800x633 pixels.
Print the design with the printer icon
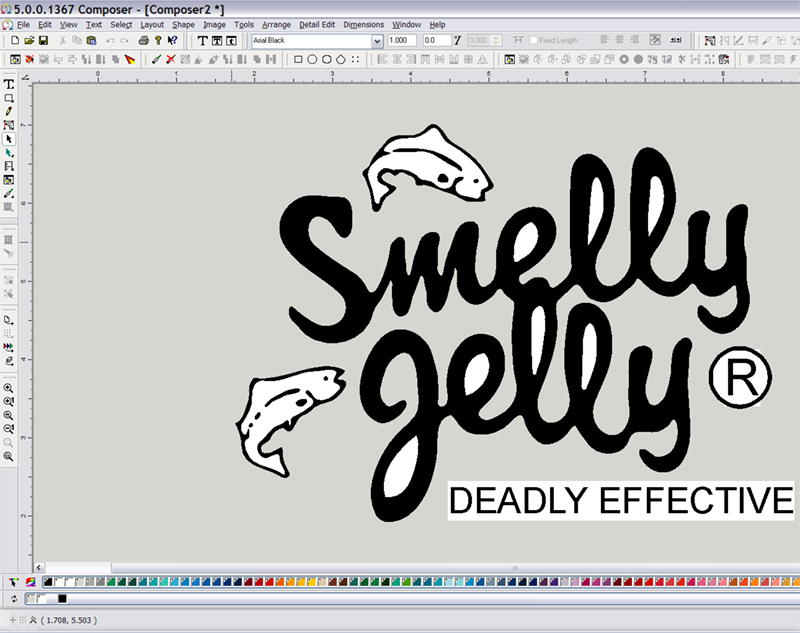[x=144, y=40]
